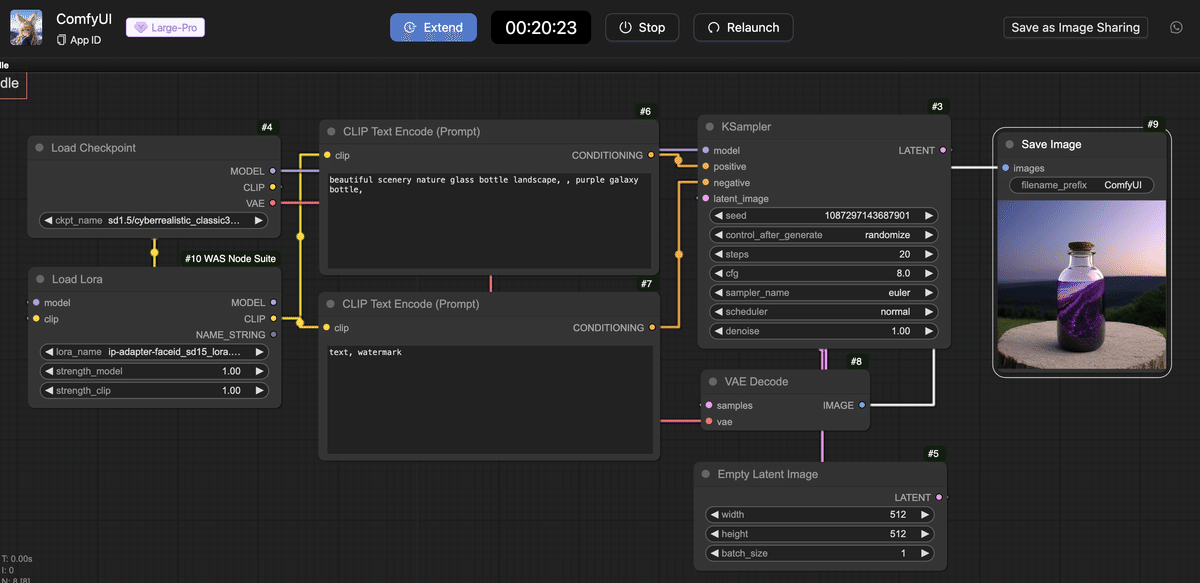Image resolution: width=1200 pixels, height=583 pixels.
Task: Copy the App ID using its icon
Action: [x=62, y=40]
